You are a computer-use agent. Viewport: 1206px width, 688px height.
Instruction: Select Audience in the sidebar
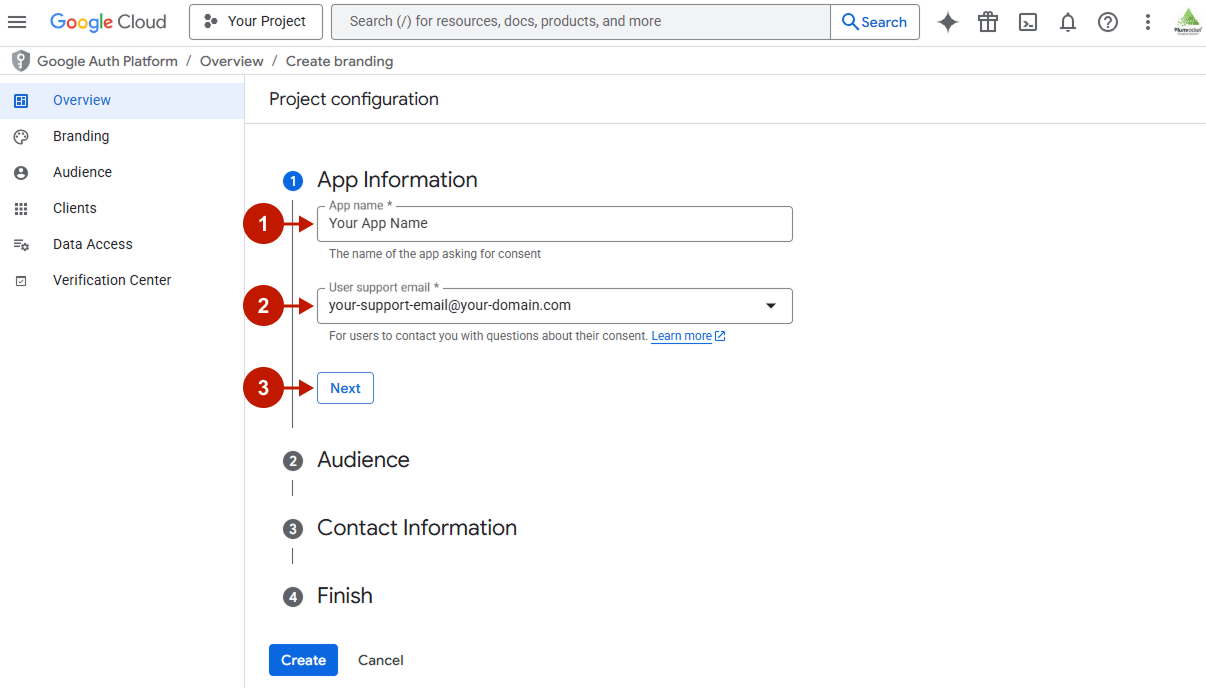(82, 172)
